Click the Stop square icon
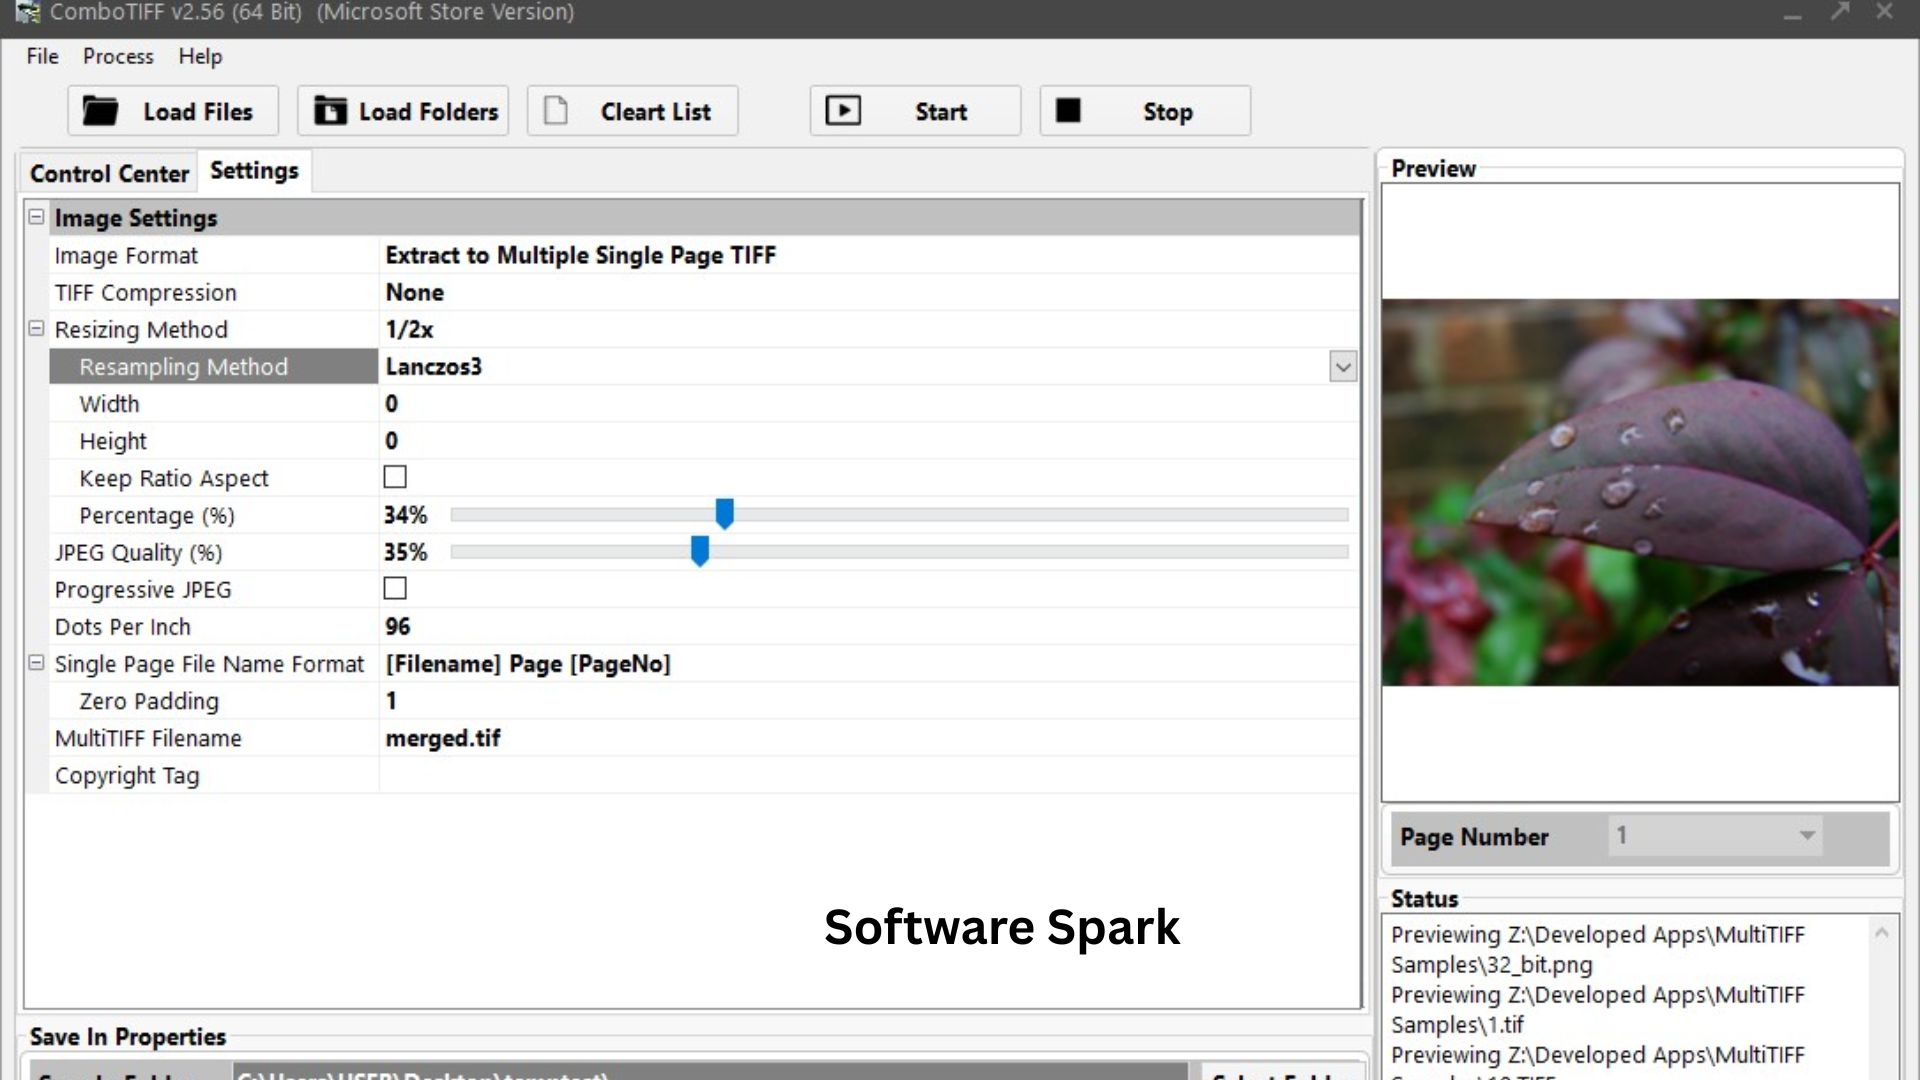 point(1068,110)
